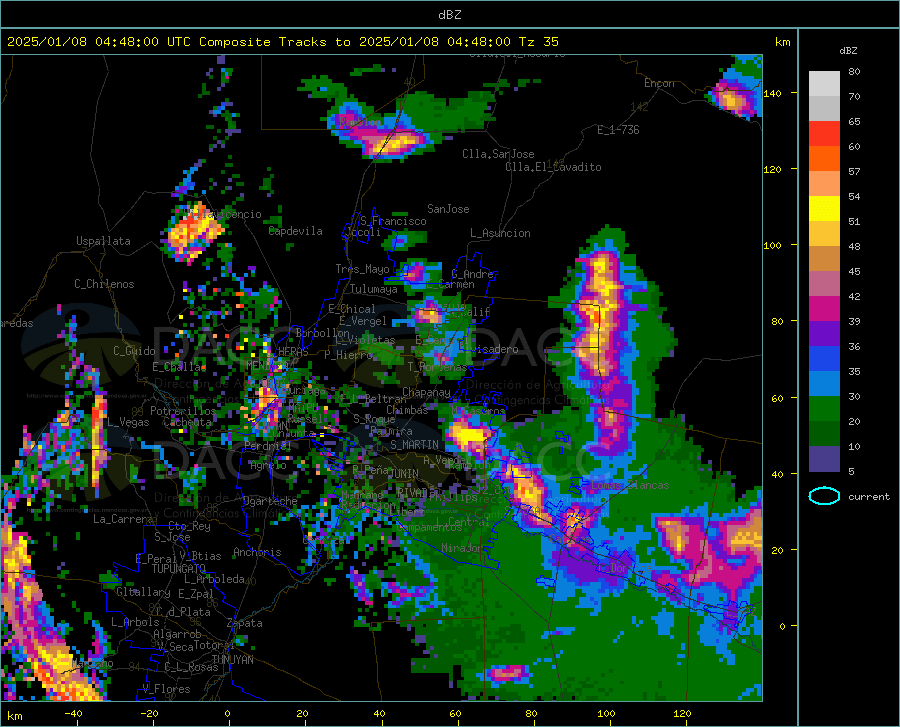Click the light blue 30-35 dBZ swatch
Viewport: 900px width, 727px height.
tap(824, 383)
